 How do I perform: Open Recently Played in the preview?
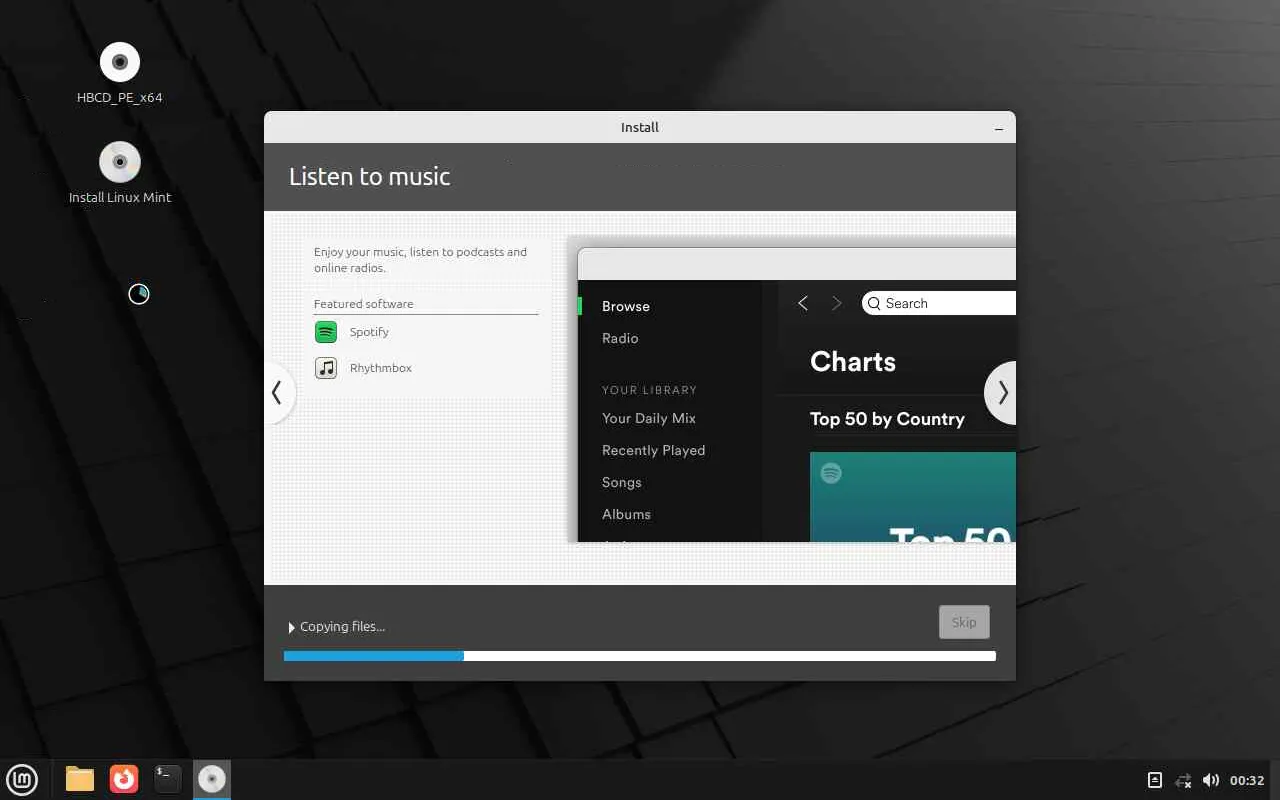[x=654, y=450]
